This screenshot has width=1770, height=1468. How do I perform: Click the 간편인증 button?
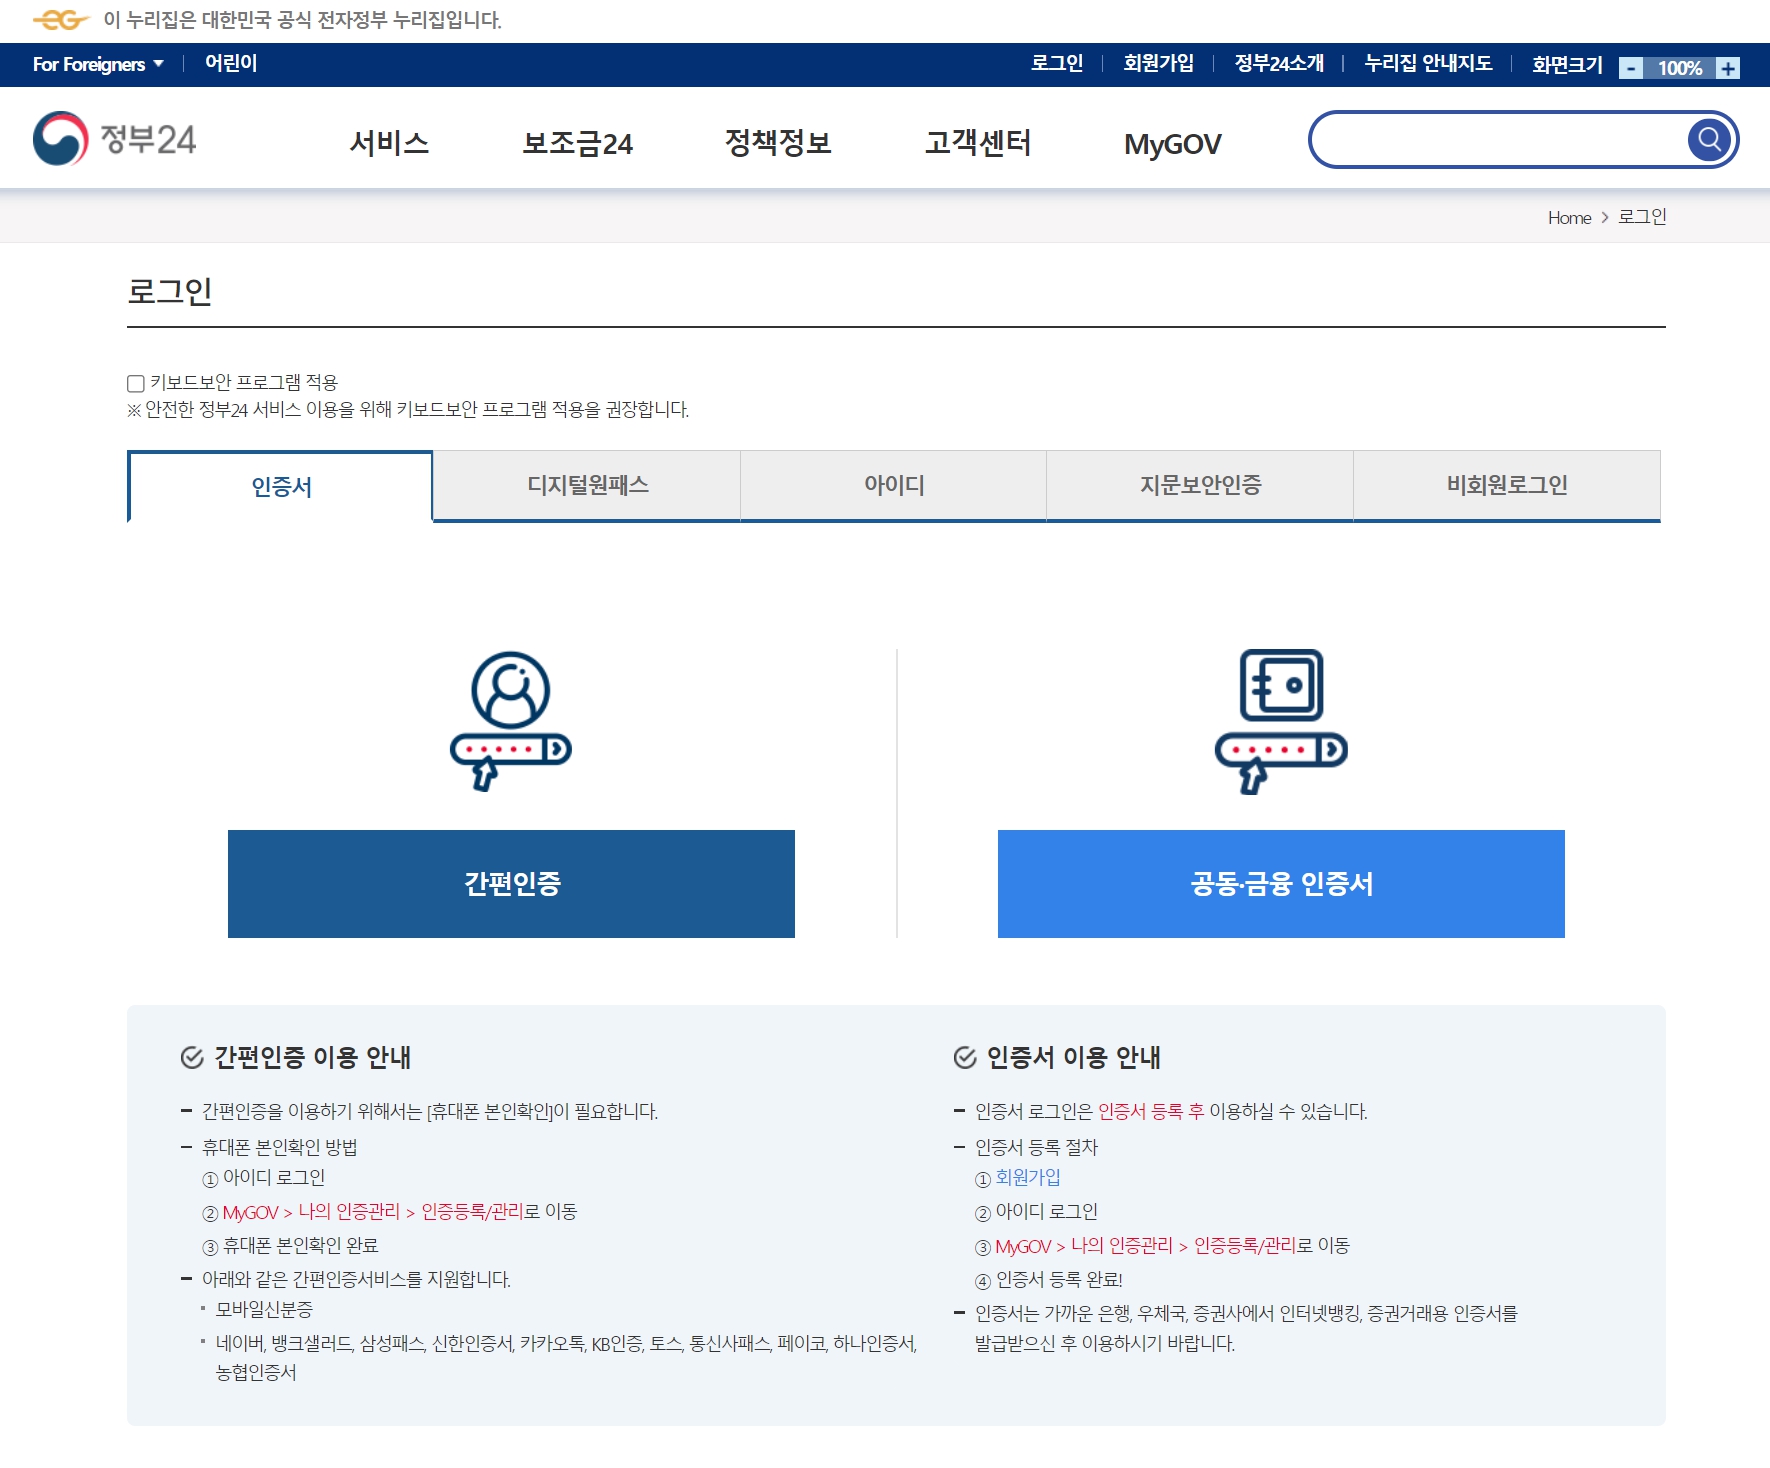[x=510, y=883]
